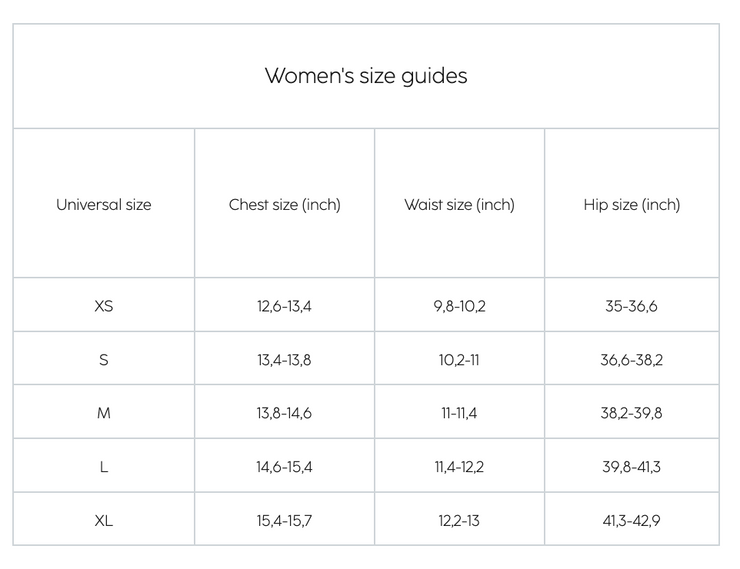Screen dimensions: 740x569
Task: Select the Hip size (inch) header
Action: click(x=632, y=205)
